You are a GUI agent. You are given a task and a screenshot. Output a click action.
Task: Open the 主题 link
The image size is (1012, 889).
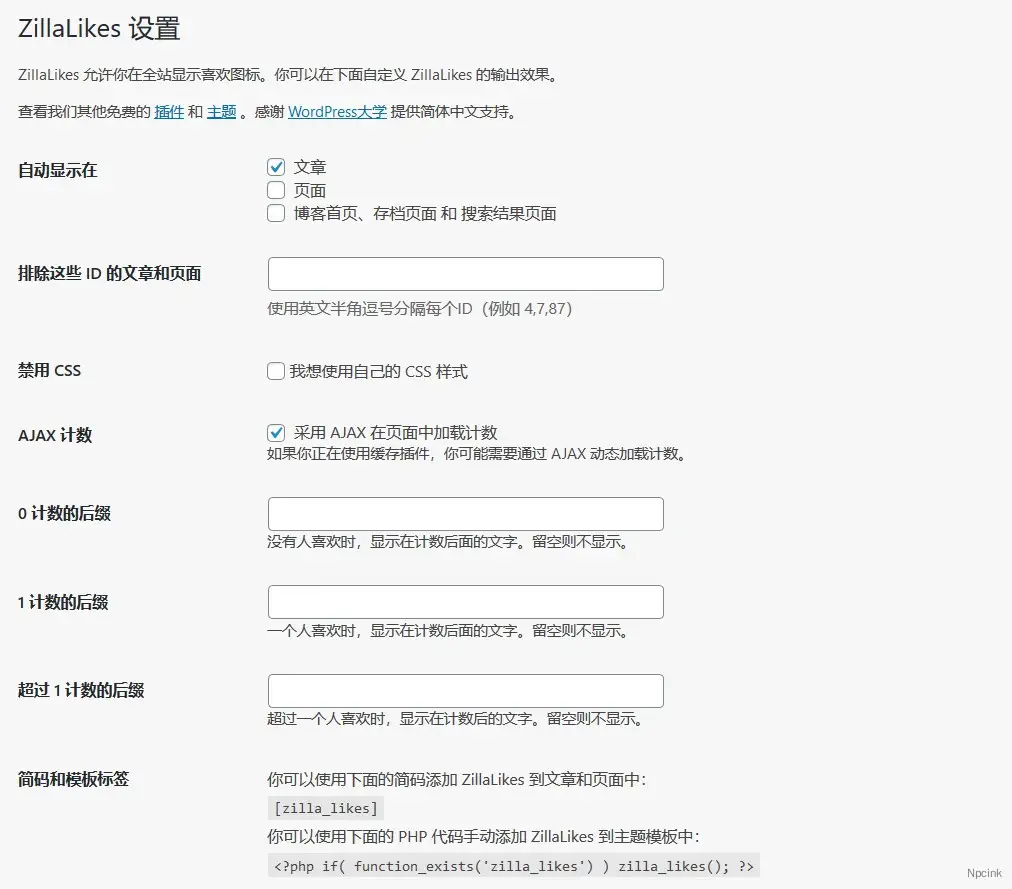pyautogui.click(x=220, y=112)
